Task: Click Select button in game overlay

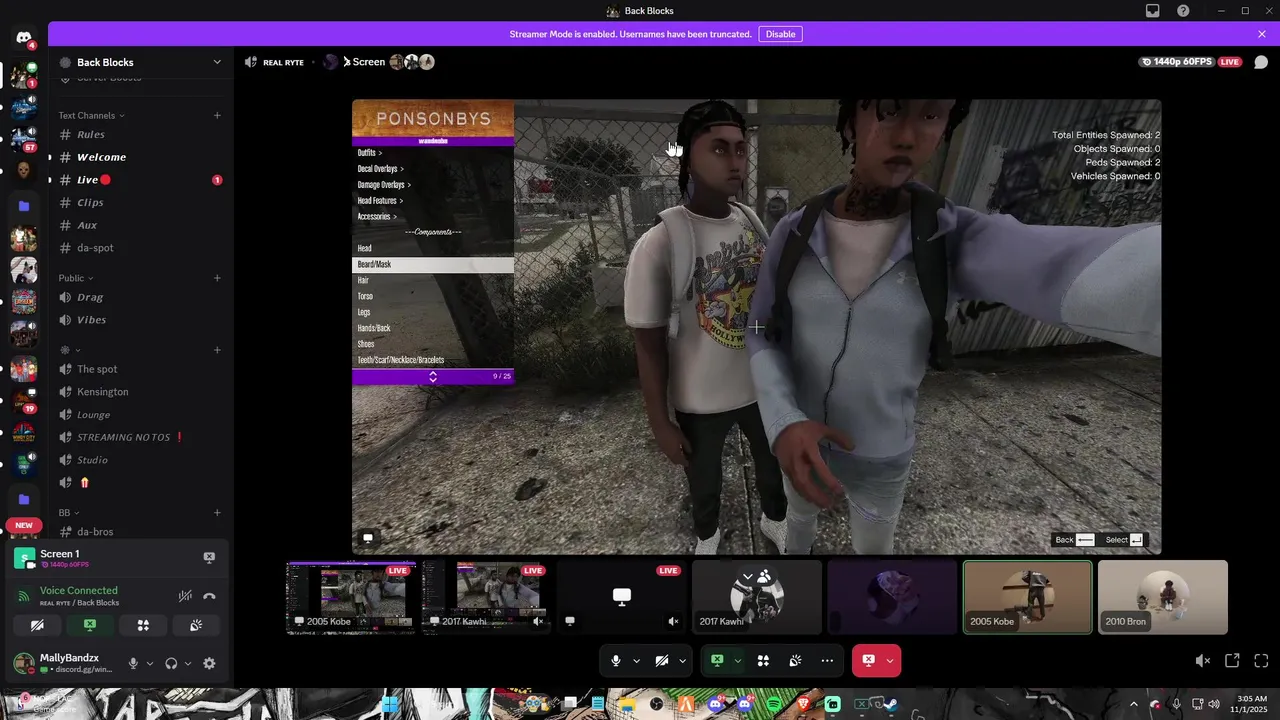Action: (x=1124, y=540)
